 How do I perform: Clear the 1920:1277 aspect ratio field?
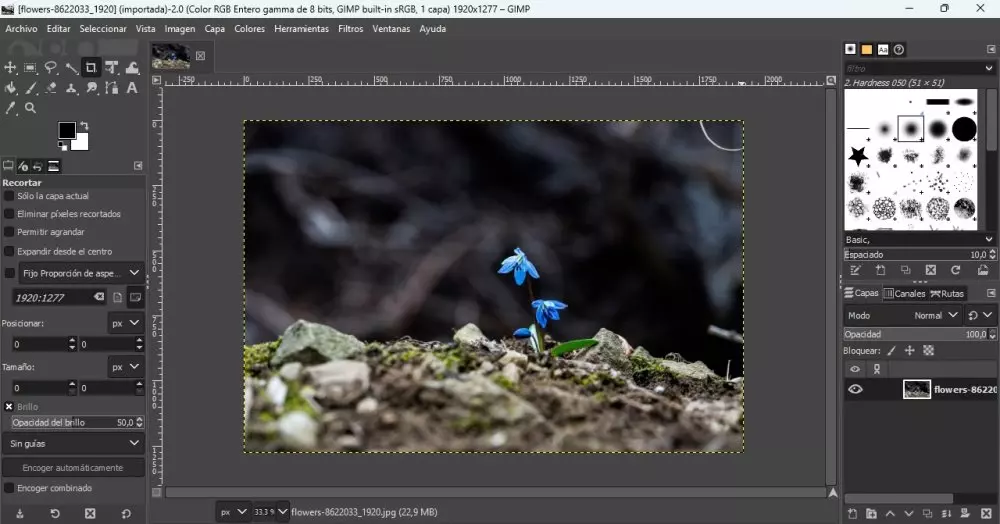click(x=99, y=297)
